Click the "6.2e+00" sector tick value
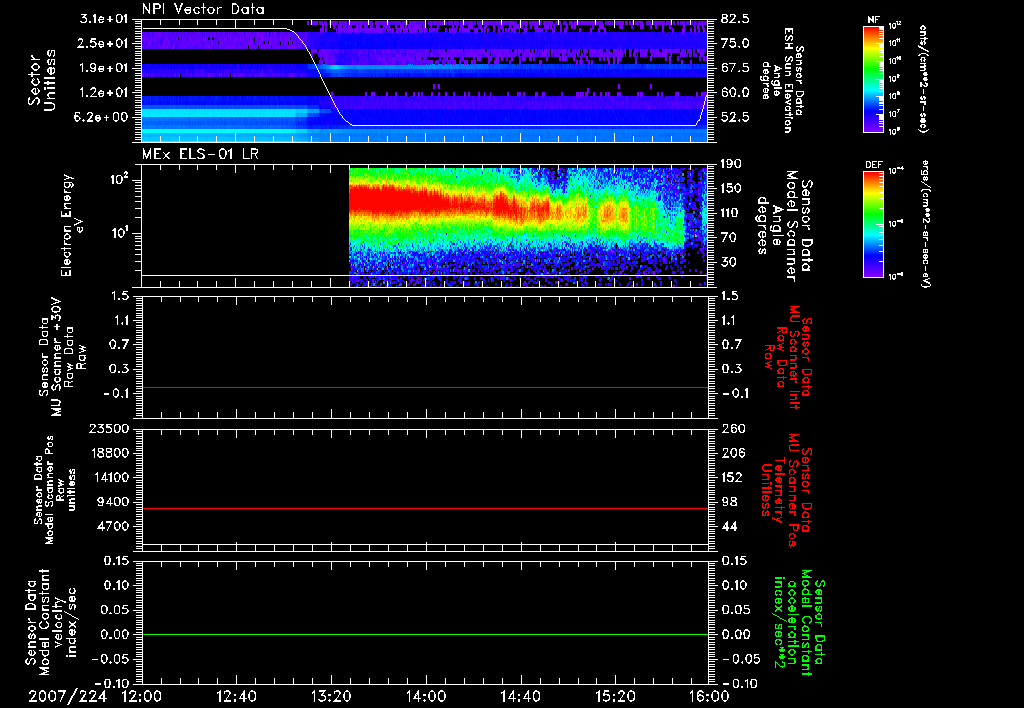1024x708 pixels. coord(101,118)
